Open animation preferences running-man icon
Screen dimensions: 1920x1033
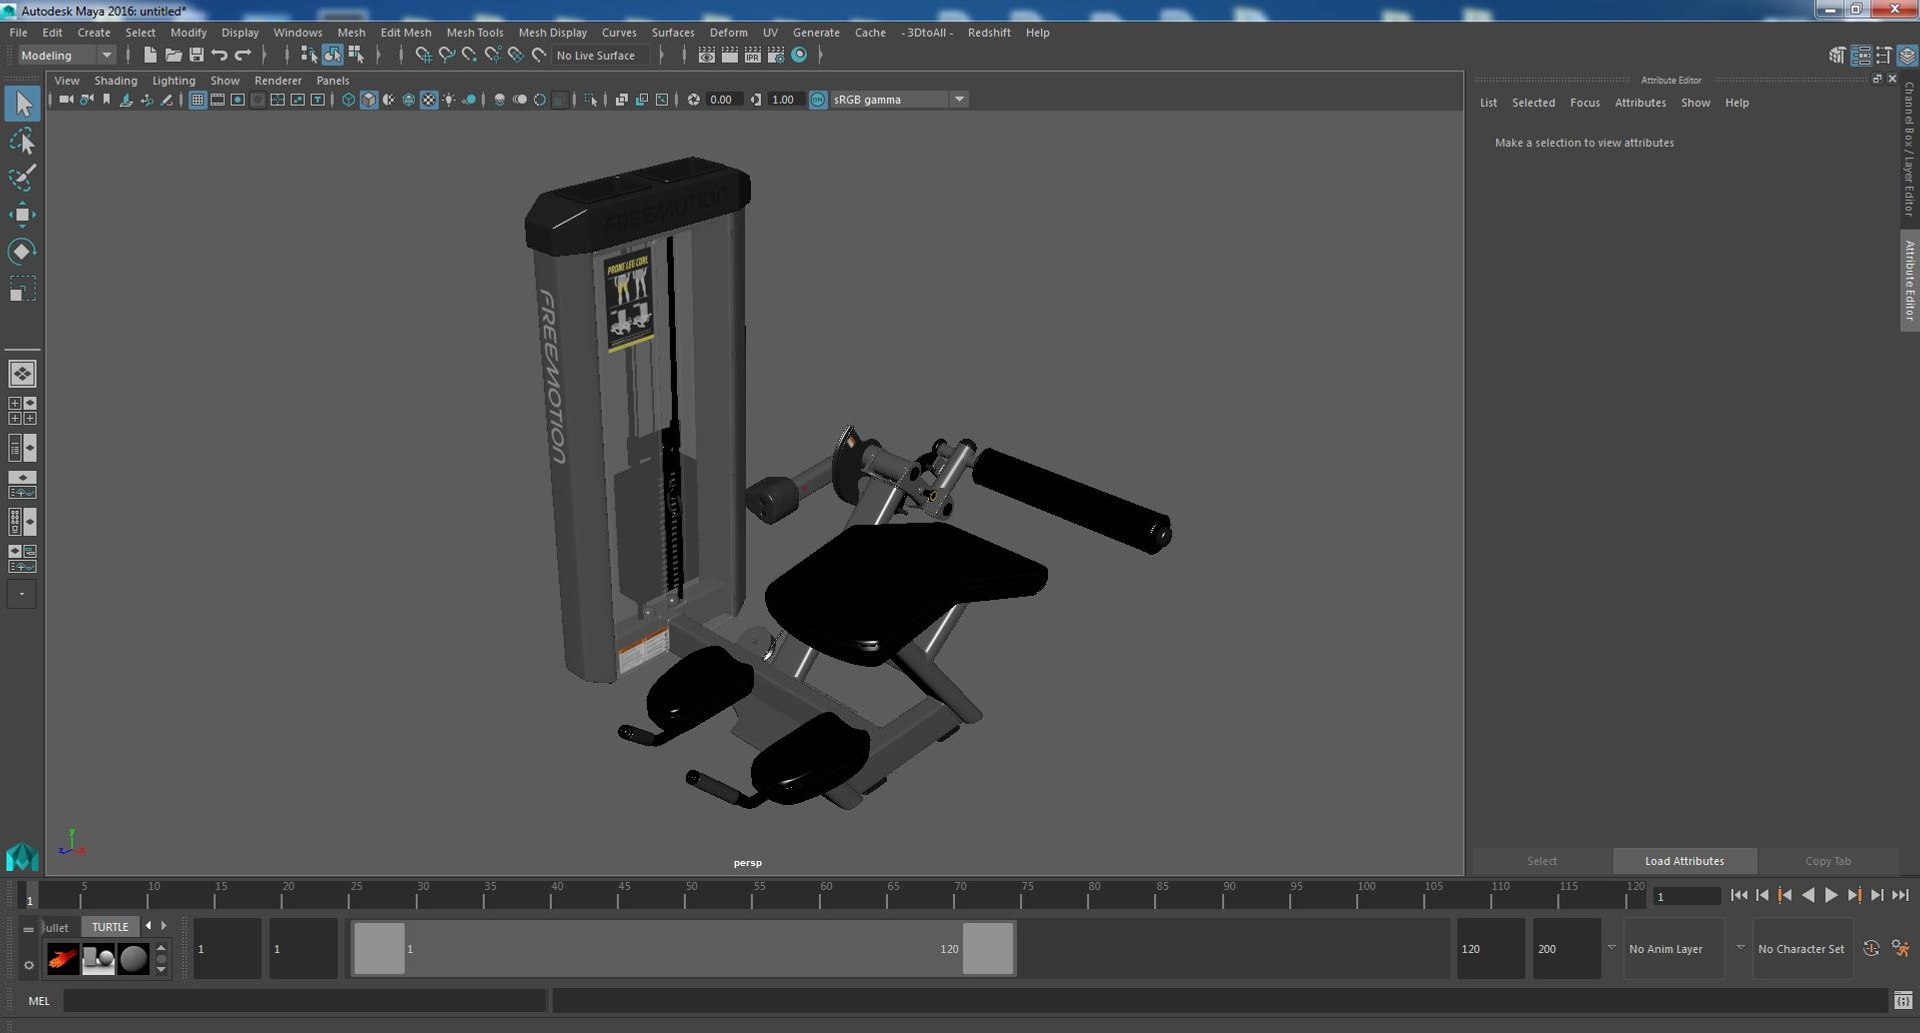pos(1901,948)
